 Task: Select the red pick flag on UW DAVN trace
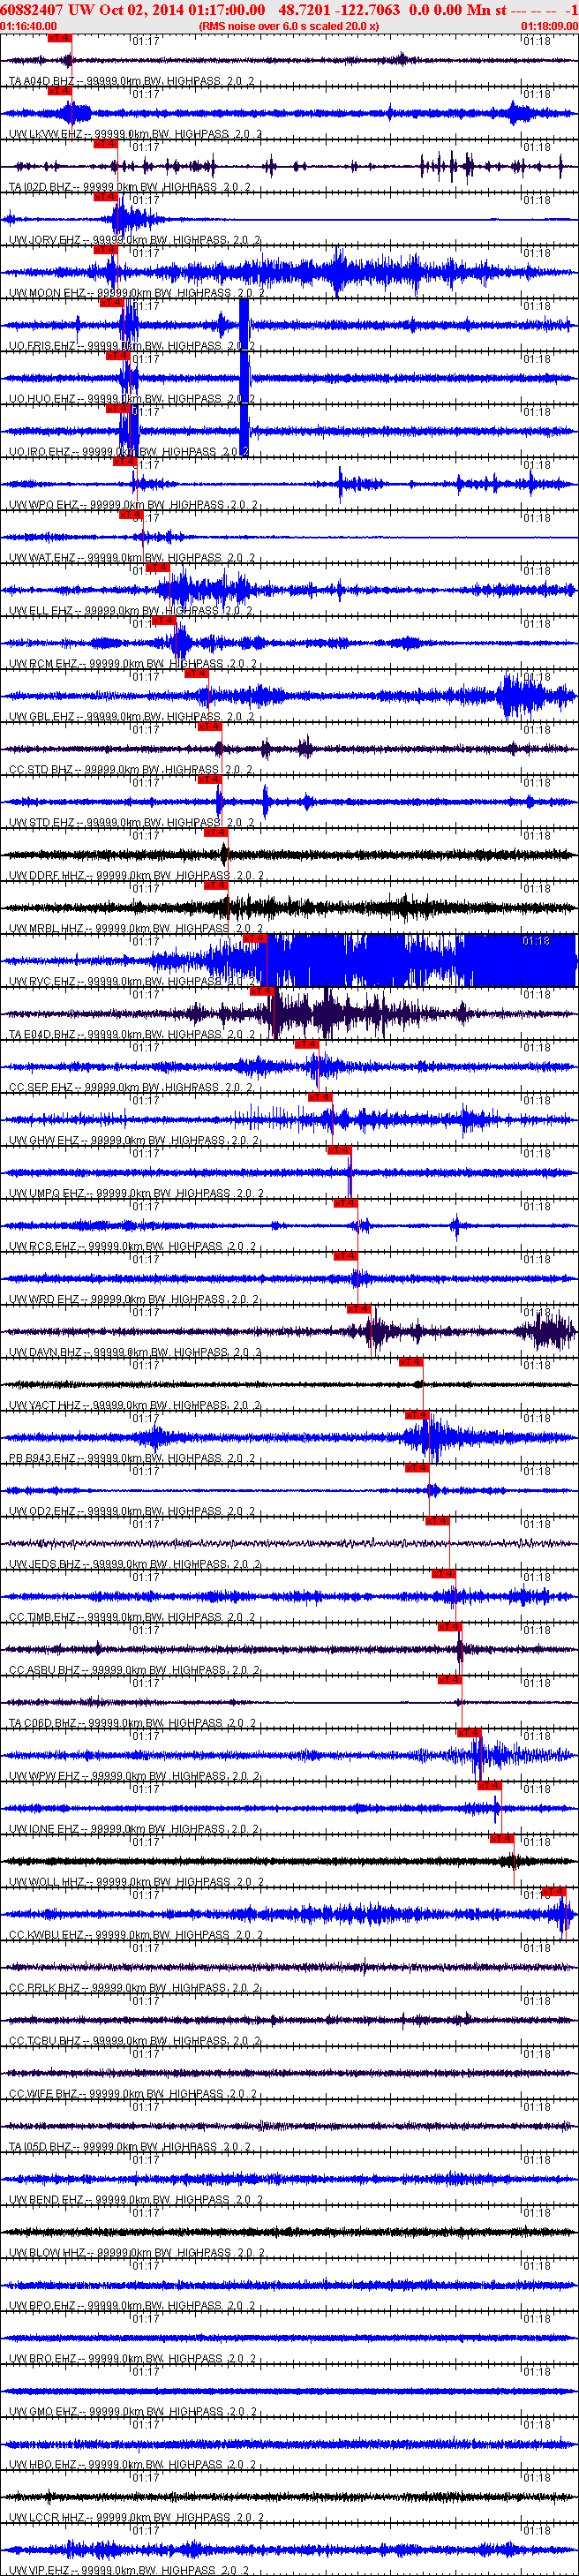pyautogui.click(x=359, y=1310)
